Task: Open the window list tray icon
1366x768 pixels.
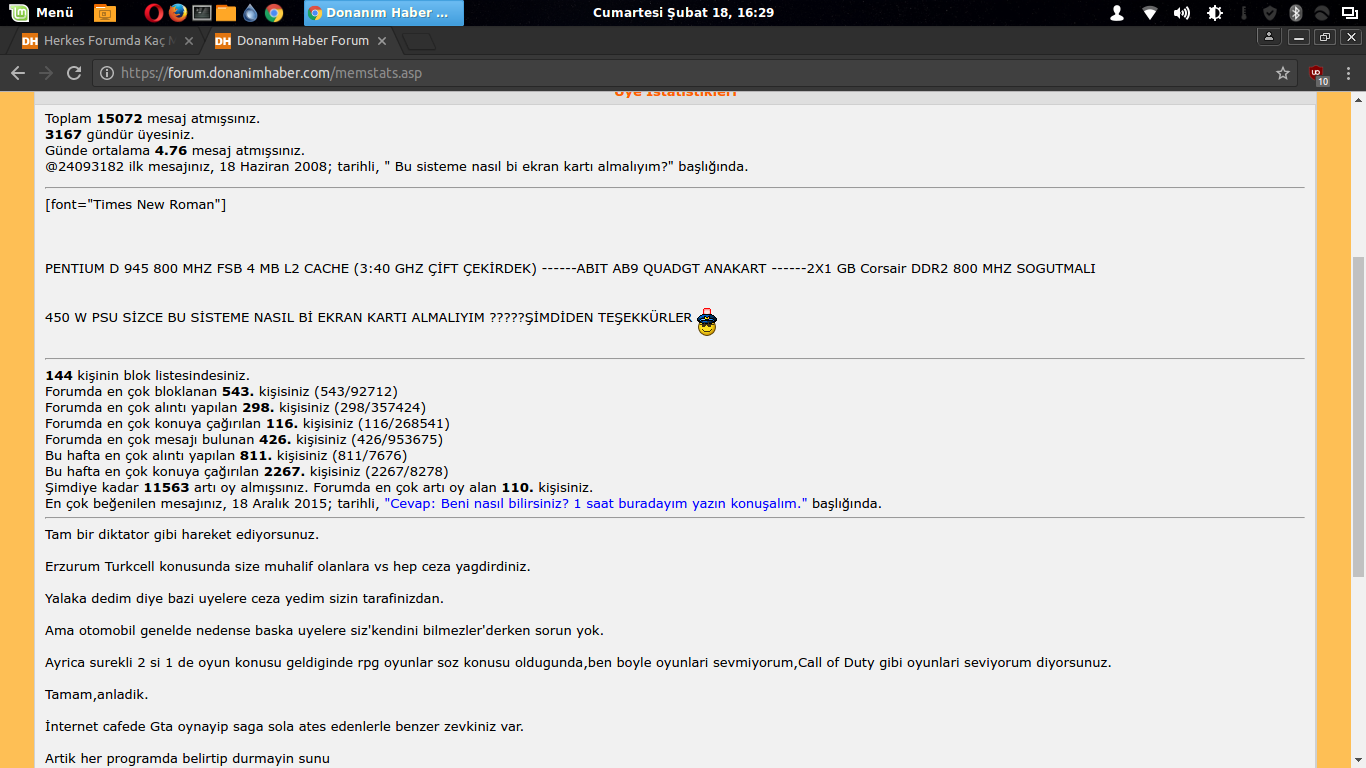Action: click(1349, 13)
